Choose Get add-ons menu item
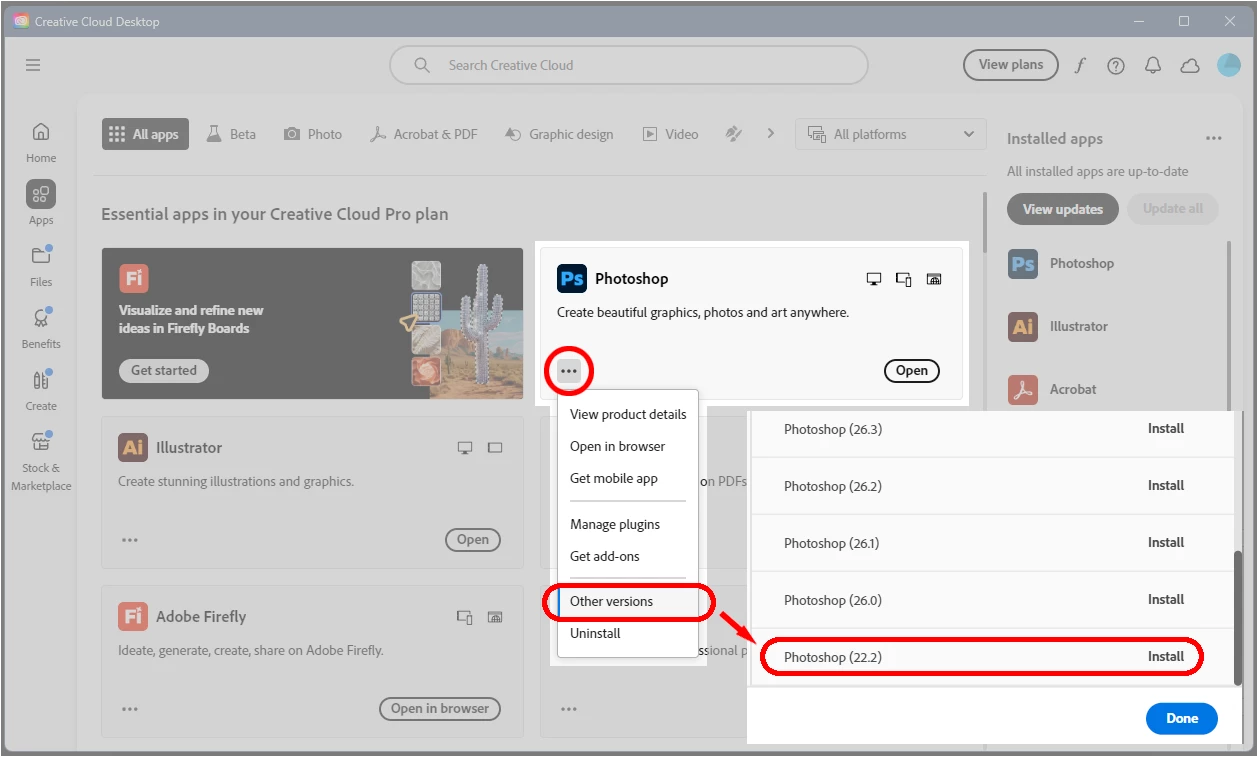This screenshot has width=1258, height=757. pos(628,556)
